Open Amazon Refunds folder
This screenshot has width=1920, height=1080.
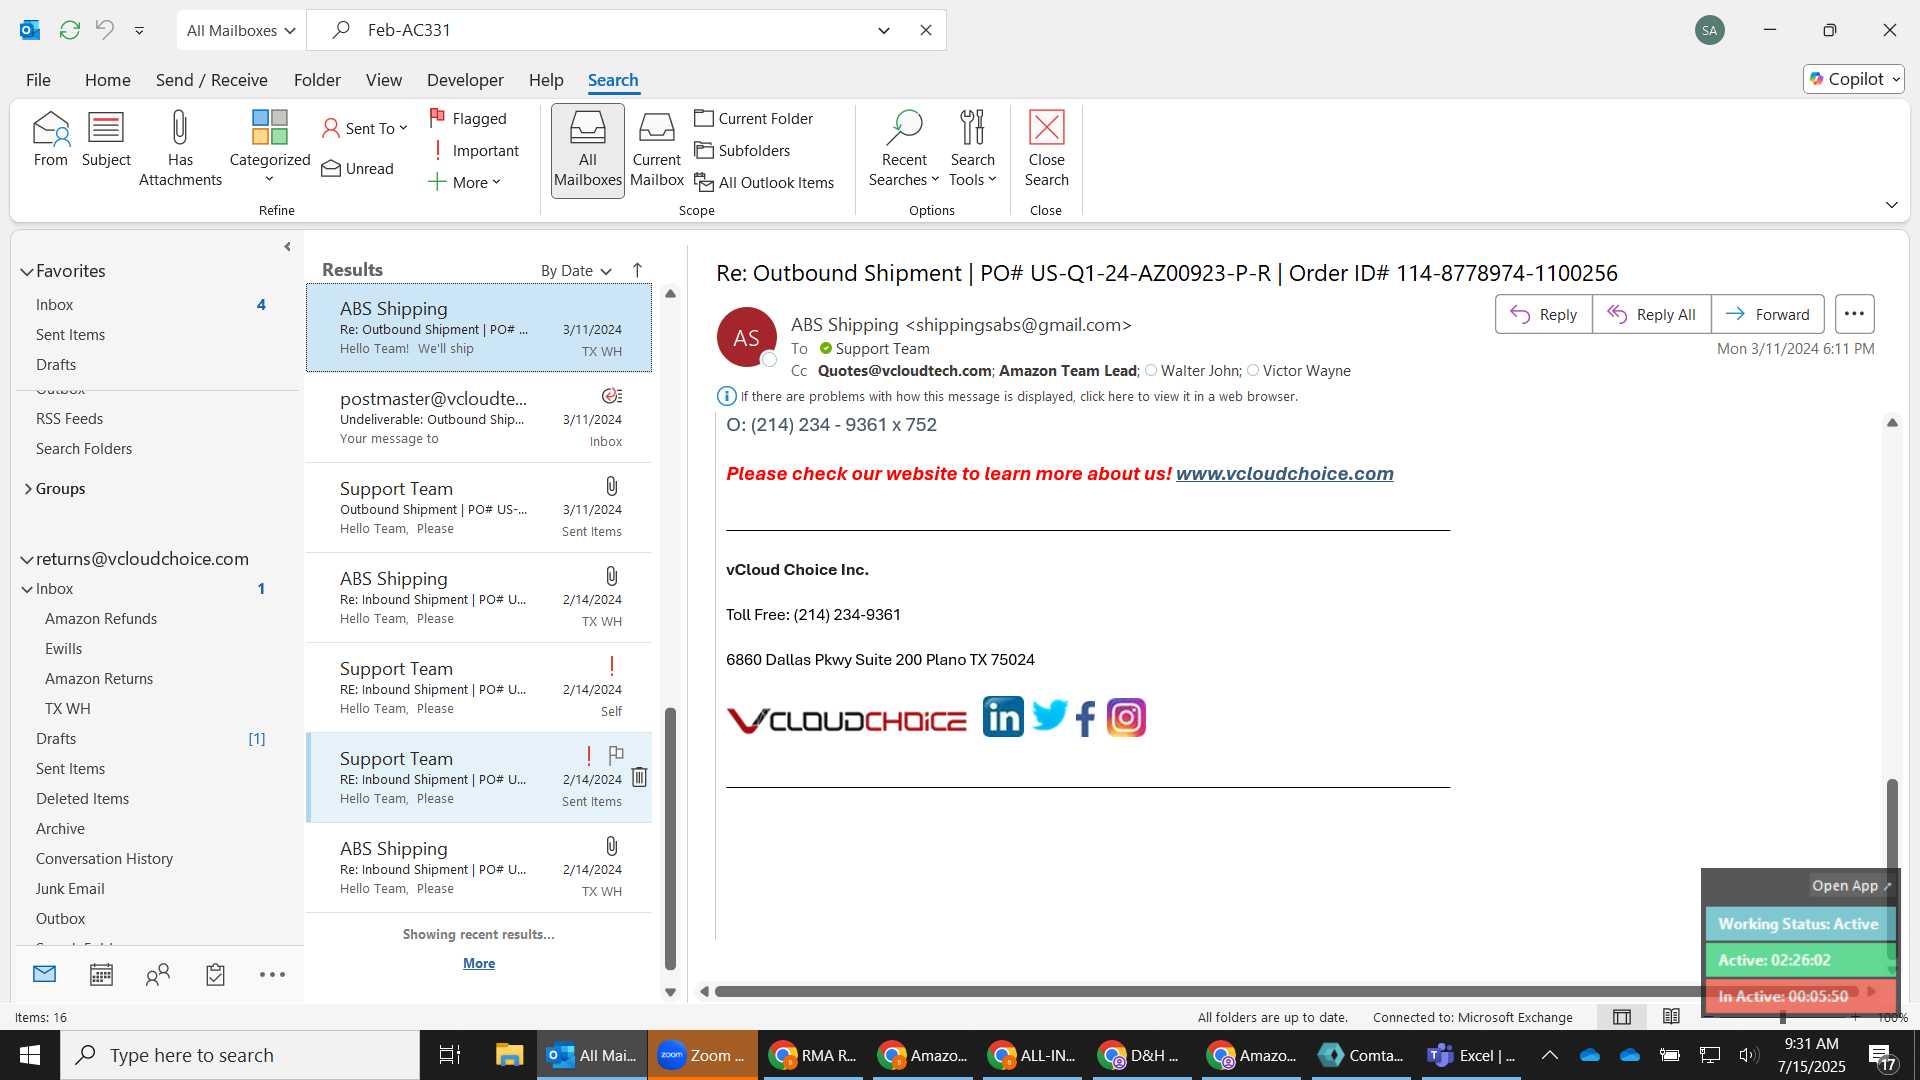[x=101, y=619]
